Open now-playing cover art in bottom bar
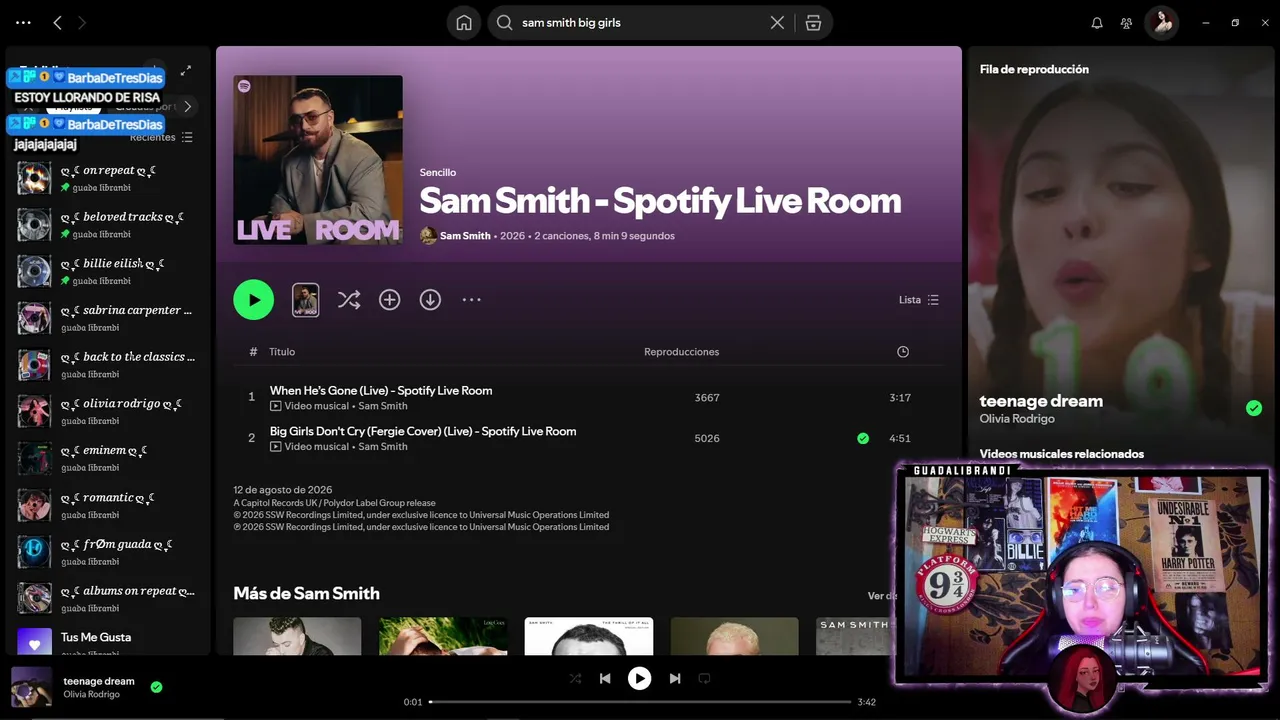The height and width of the screenshot is (720, 1280). [x=31, y=687]
